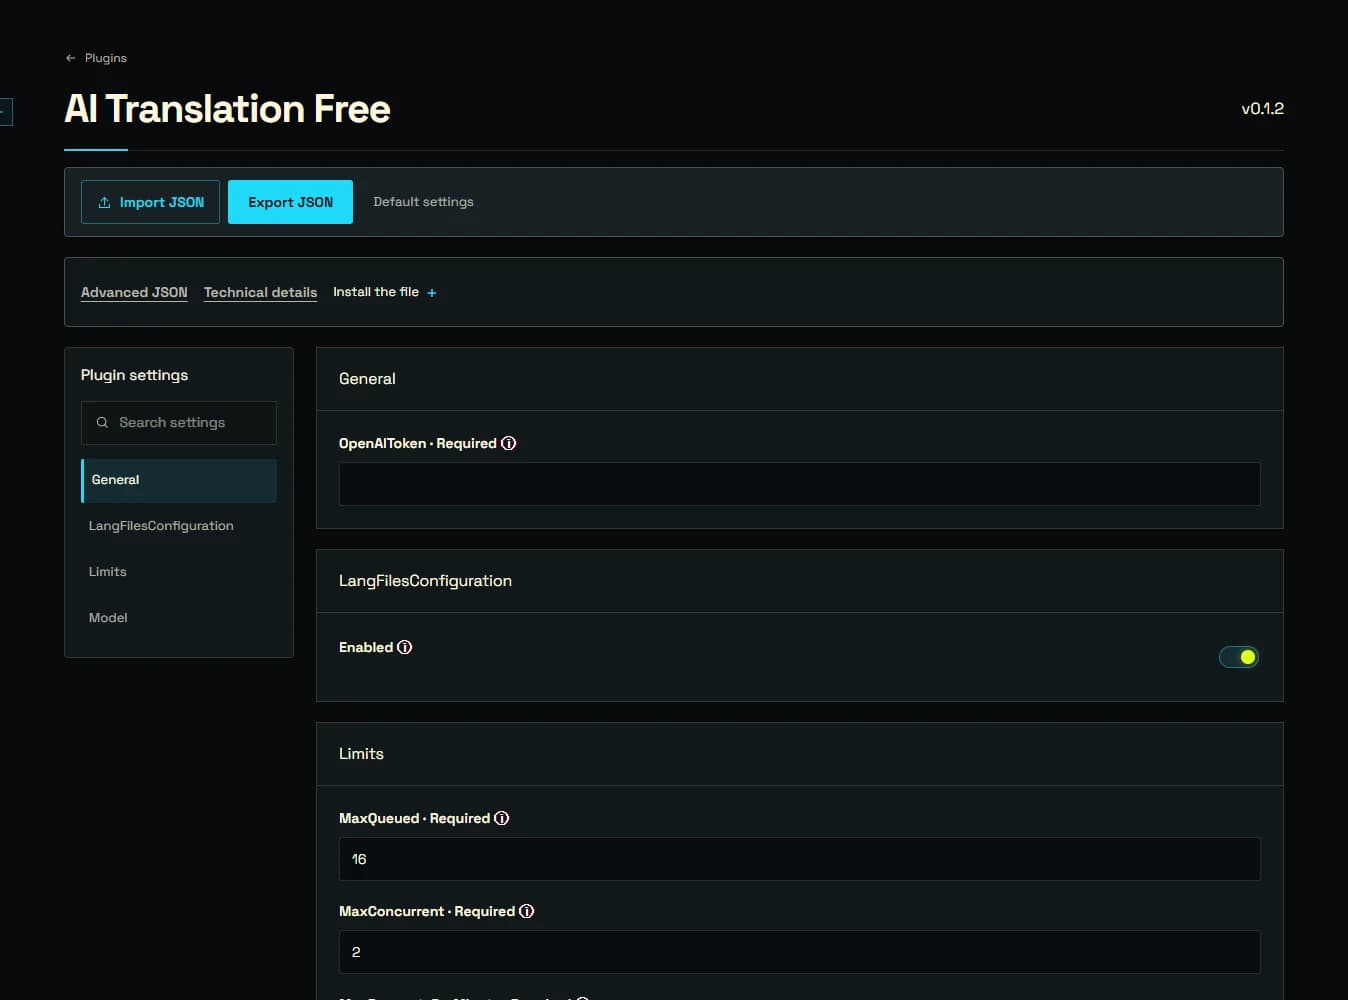Screen dimensions: 1348x1000
Task: Open the Advanced JSON link
Action: click(134, 292)
